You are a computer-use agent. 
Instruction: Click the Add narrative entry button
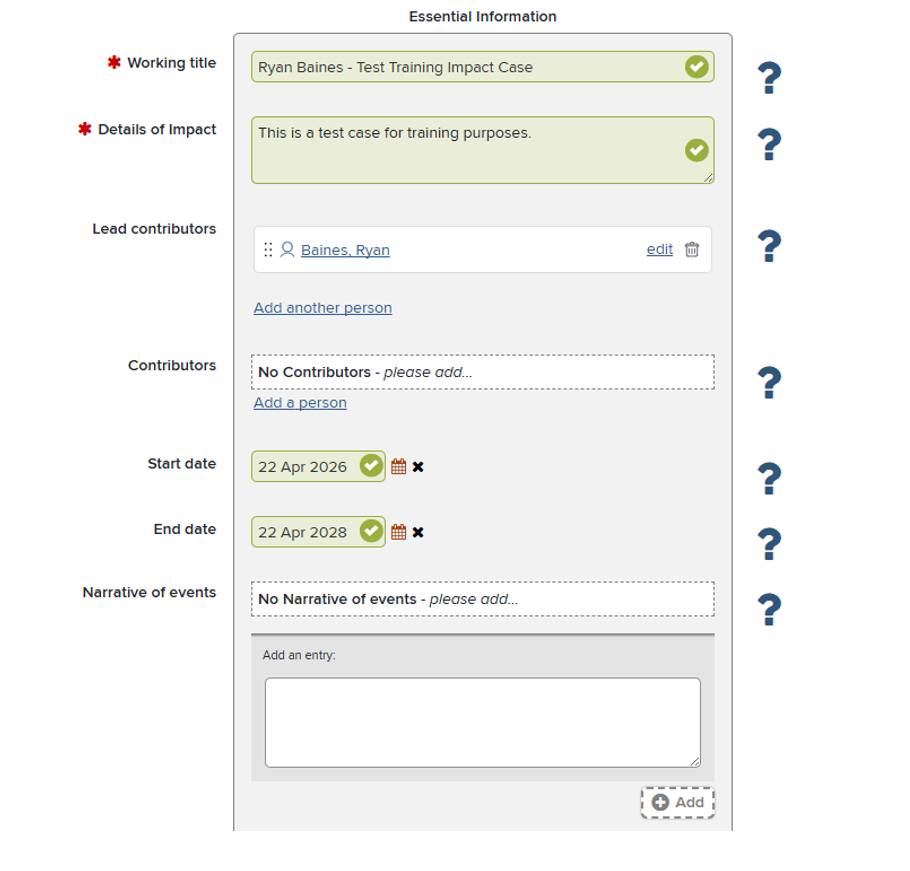click(678, 803)
